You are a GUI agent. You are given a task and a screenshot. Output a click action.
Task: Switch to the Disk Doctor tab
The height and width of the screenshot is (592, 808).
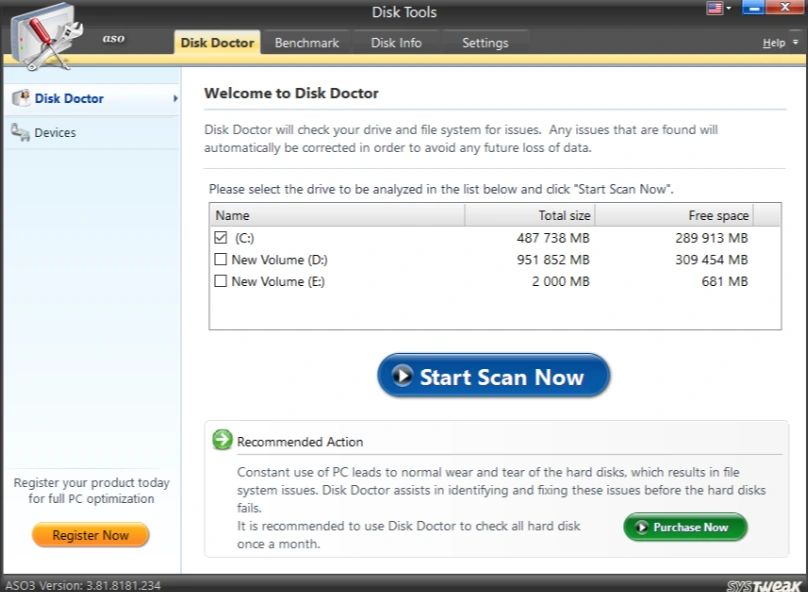coord(217,43)
